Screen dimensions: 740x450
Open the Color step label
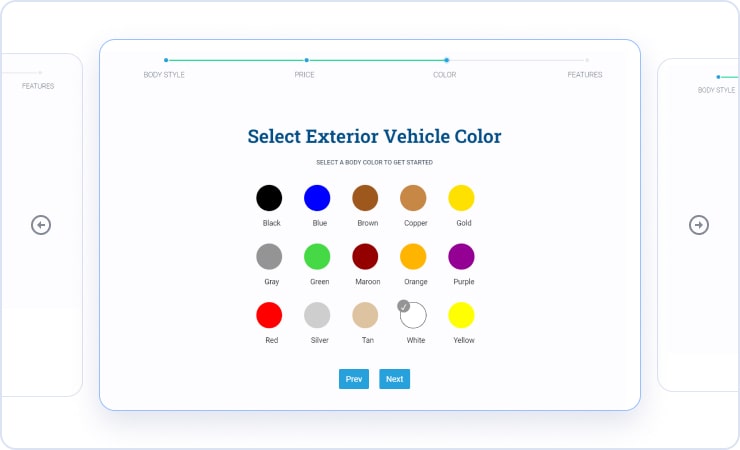(445, 75)
